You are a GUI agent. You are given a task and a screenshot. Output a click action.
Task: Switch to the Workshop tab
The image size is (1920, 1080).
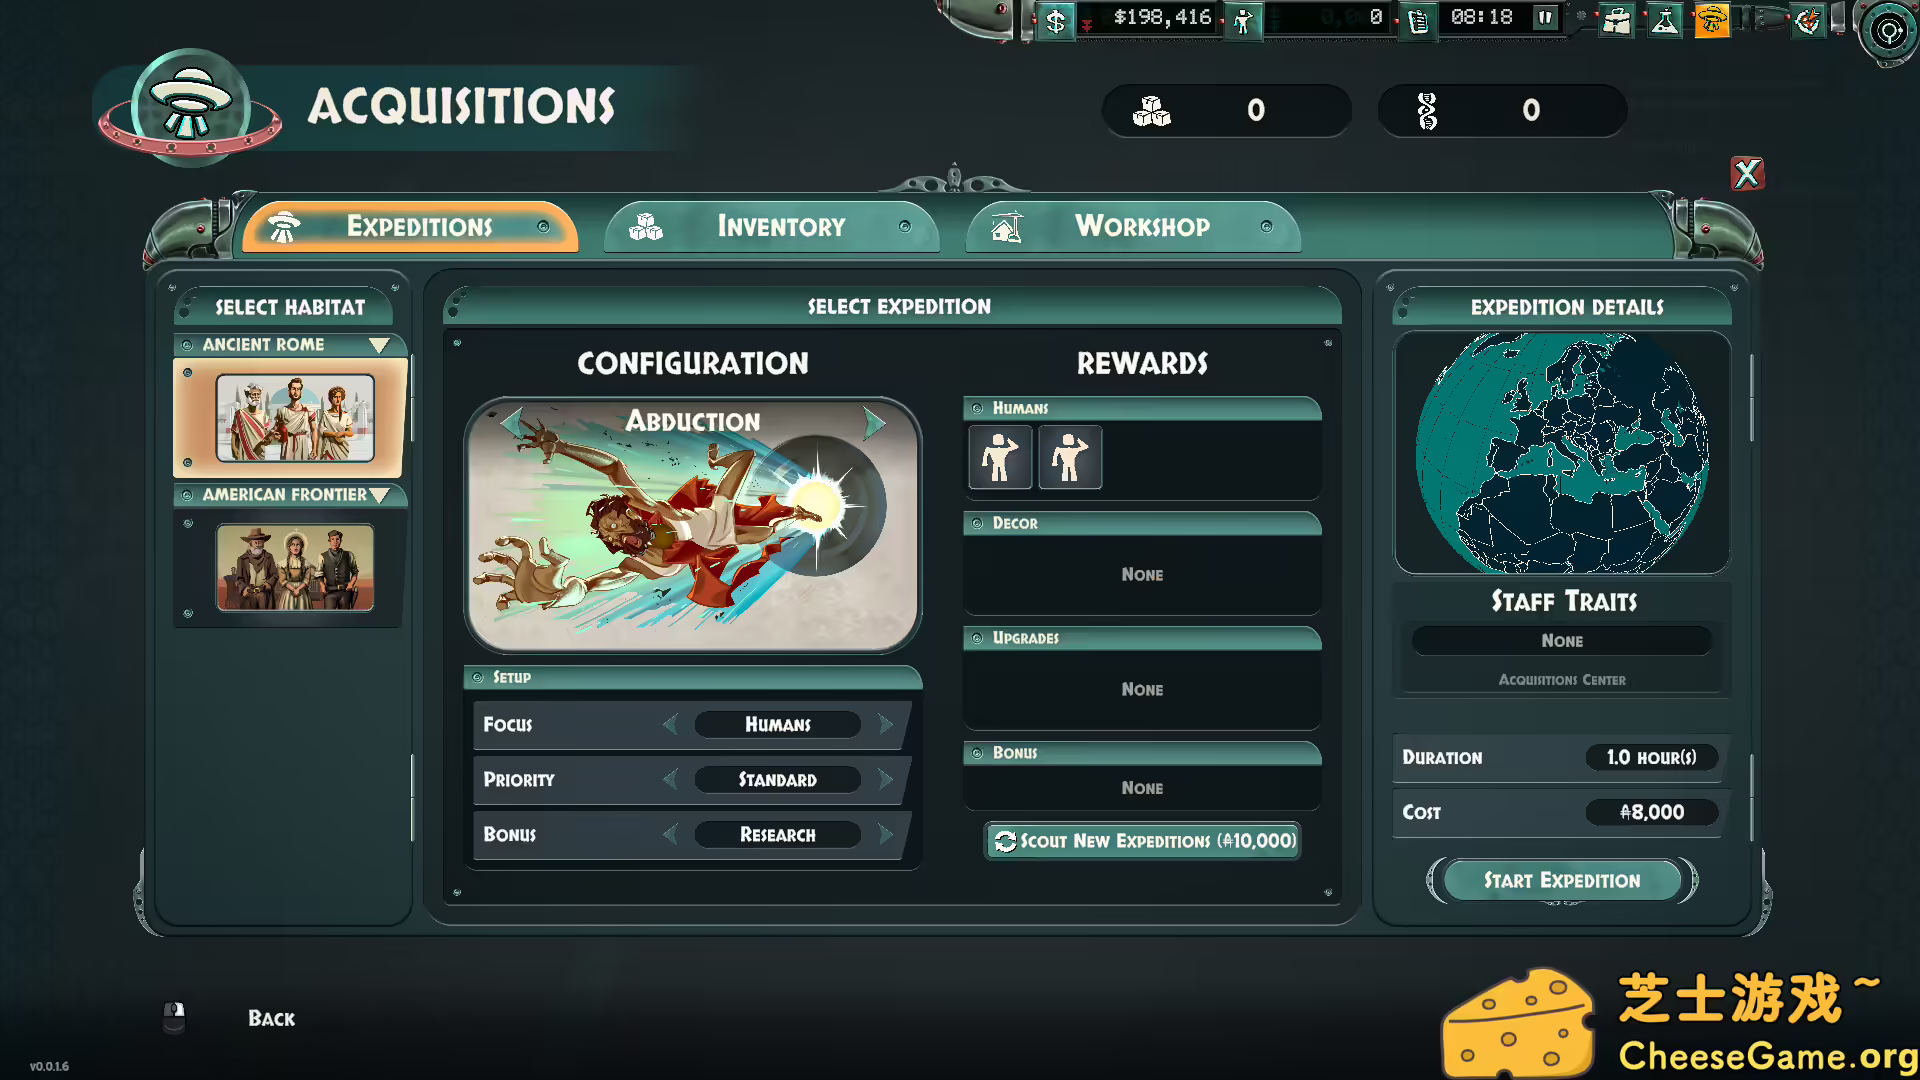[1141, 227]
